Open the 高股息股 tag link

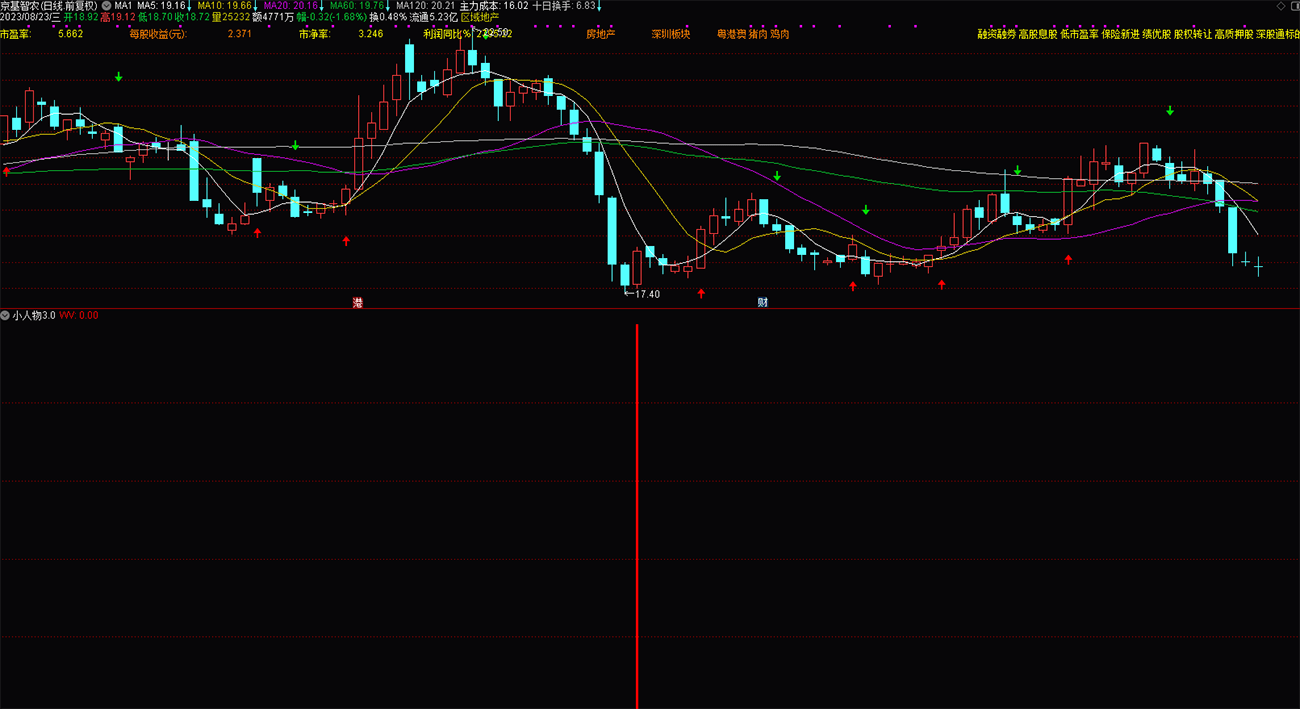click(1037, 34)
